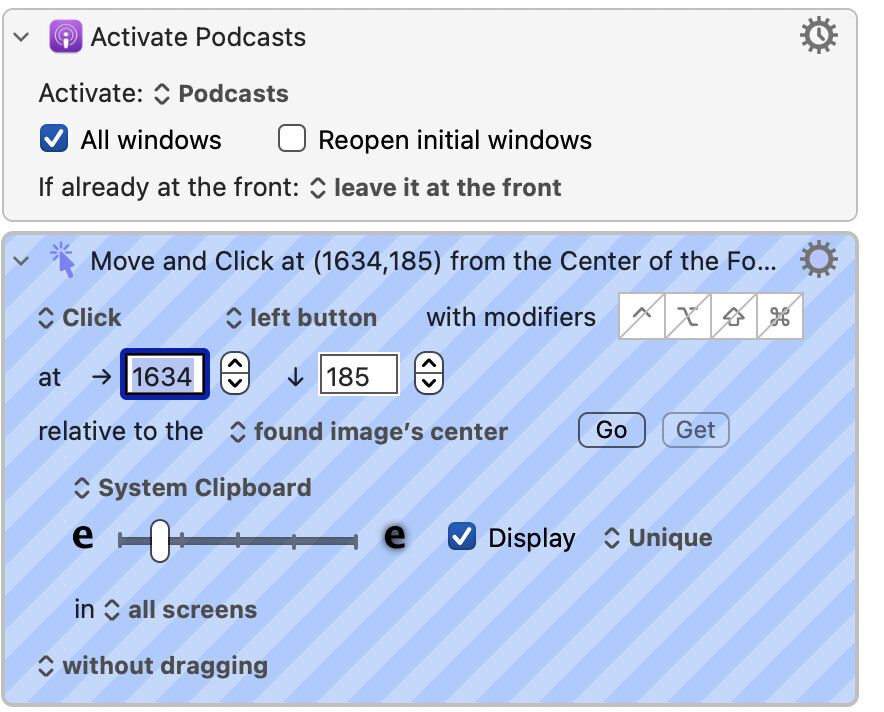Click the Go button
This screenshot has width=884, height=712.
point(612,430)
